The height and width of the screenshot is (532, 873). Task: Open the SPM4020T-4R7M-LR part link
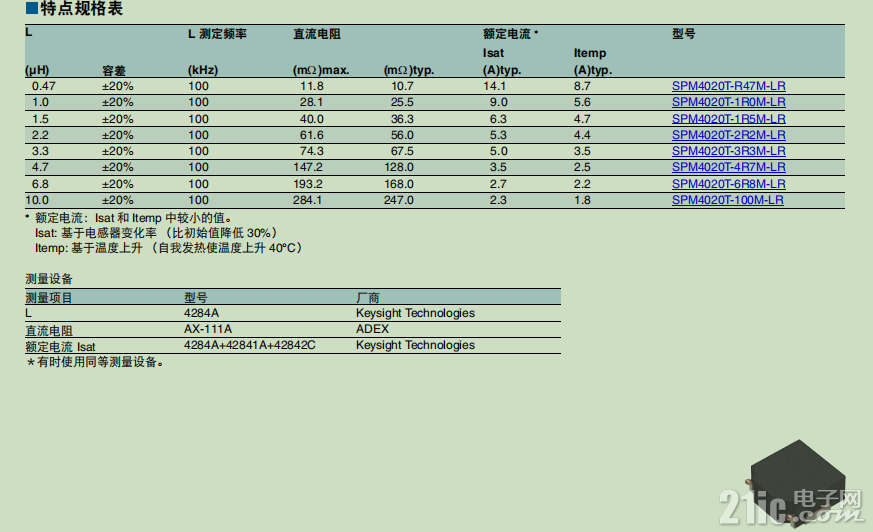(x=728, y=168)
